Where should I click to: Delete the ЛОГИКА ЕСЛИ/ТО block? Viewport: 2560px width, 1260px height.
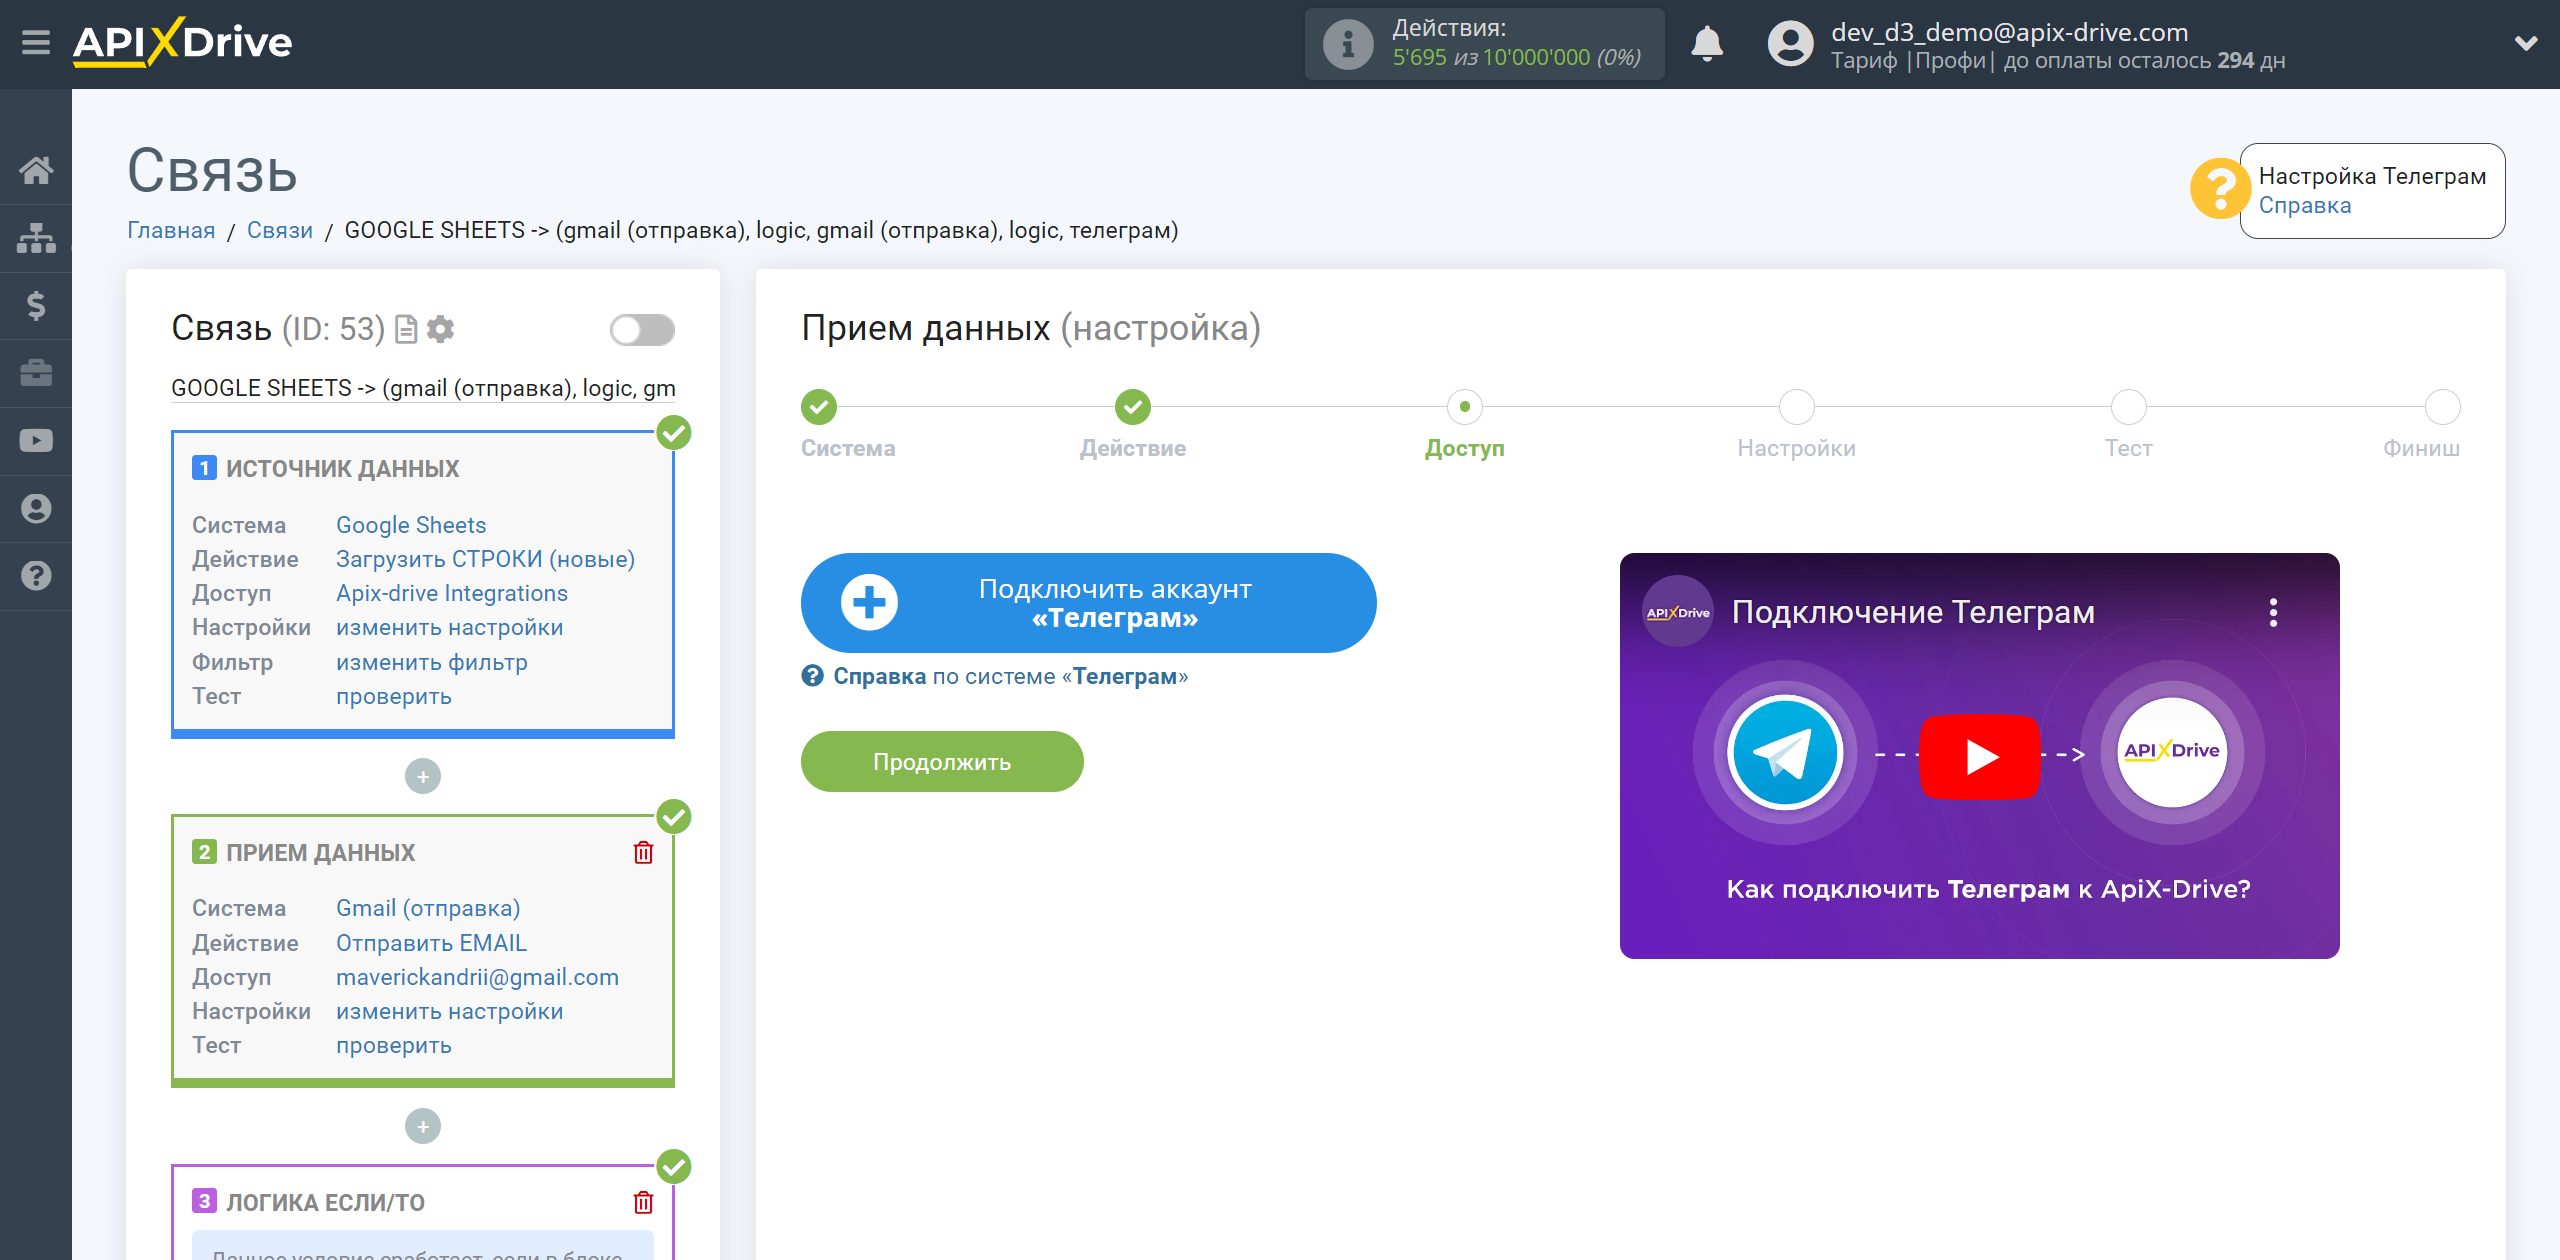tap(643, 1202)
